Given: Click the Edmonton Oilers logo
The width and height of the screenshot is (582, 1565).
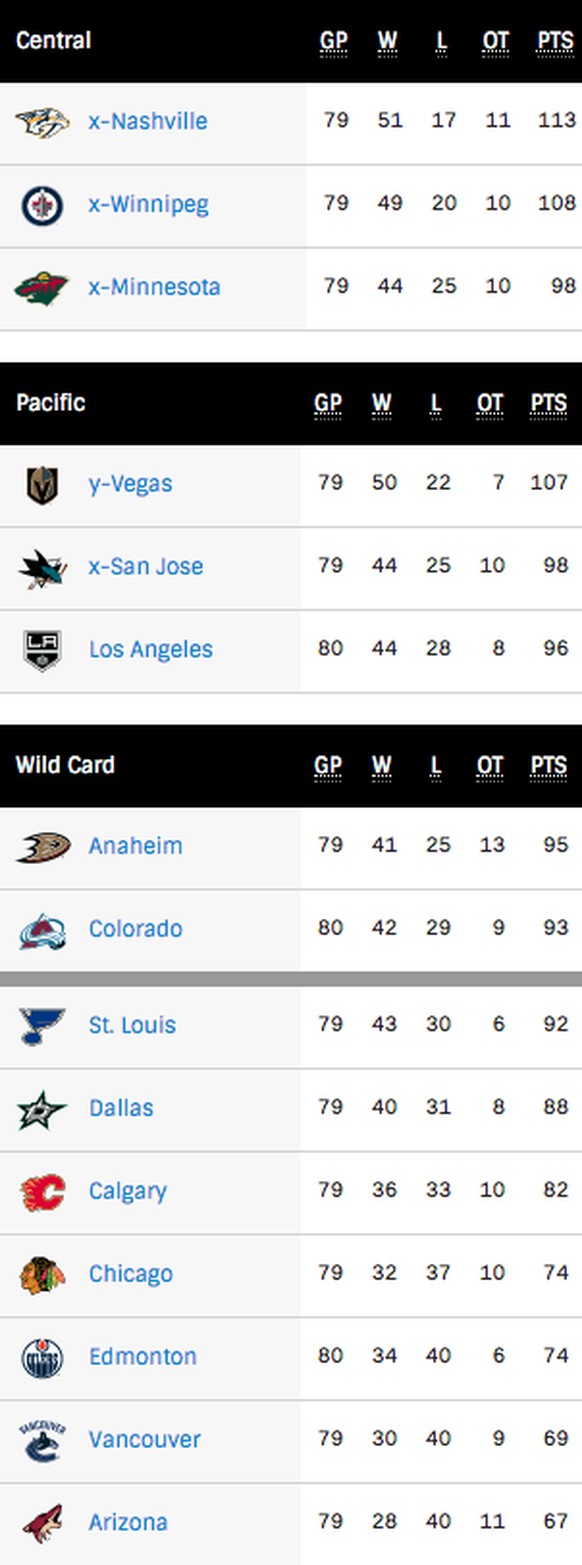Looking at the screenshot, I should 42,1358.
